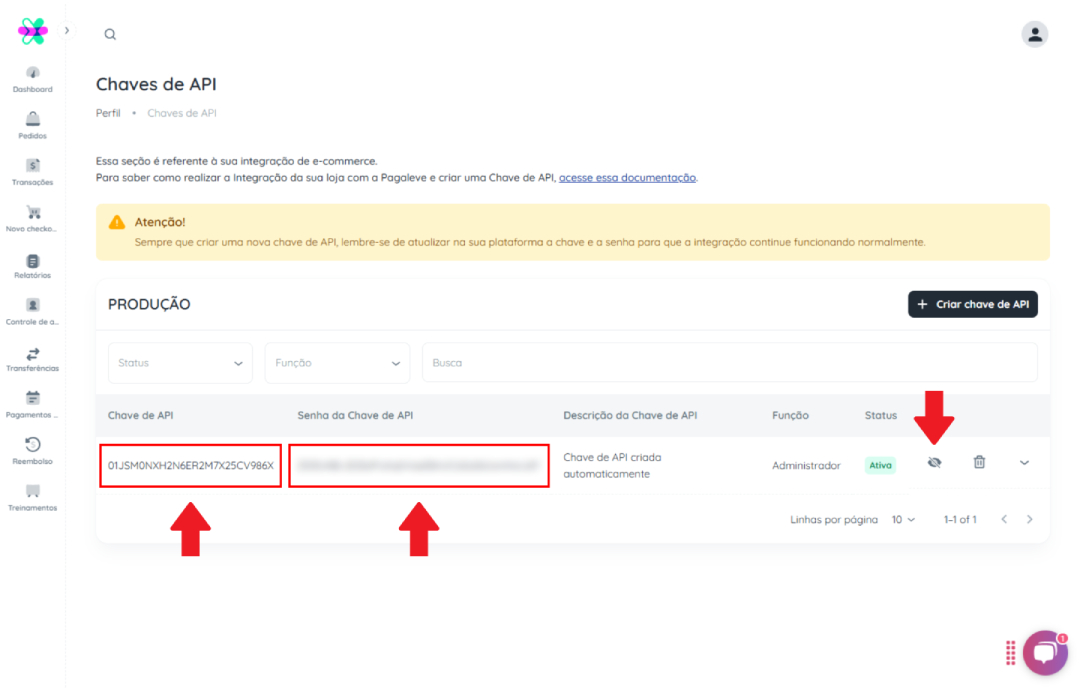Focus the Busca search field
Screen dimensions: 1080x691
[729, 363]
